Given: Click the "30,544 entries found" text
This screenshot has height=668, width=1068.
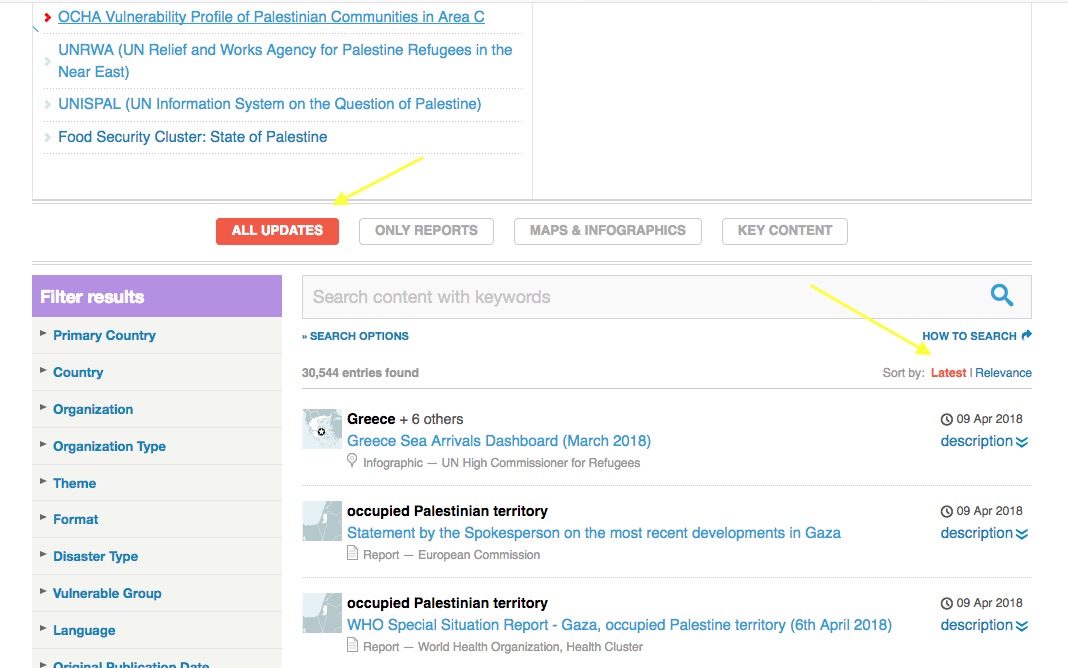Looking at the screenshot, I should click(360, 372).
